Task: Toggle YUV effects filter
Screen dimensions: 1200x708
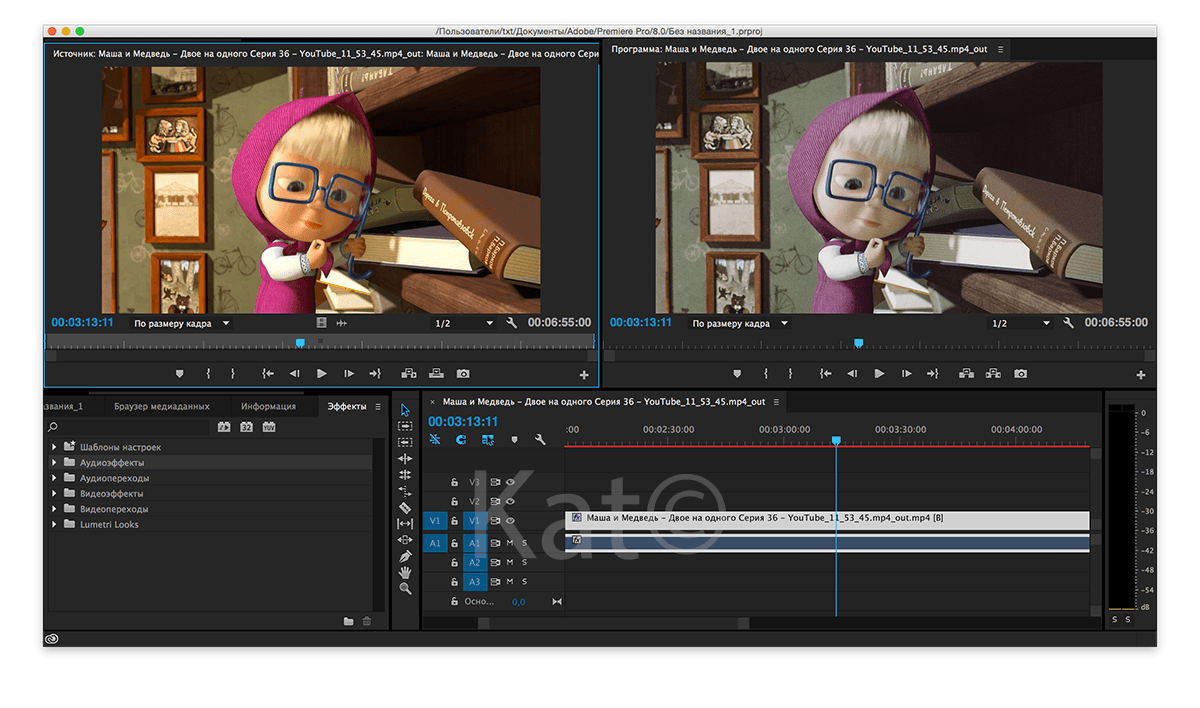Action: tap(268, 426)
